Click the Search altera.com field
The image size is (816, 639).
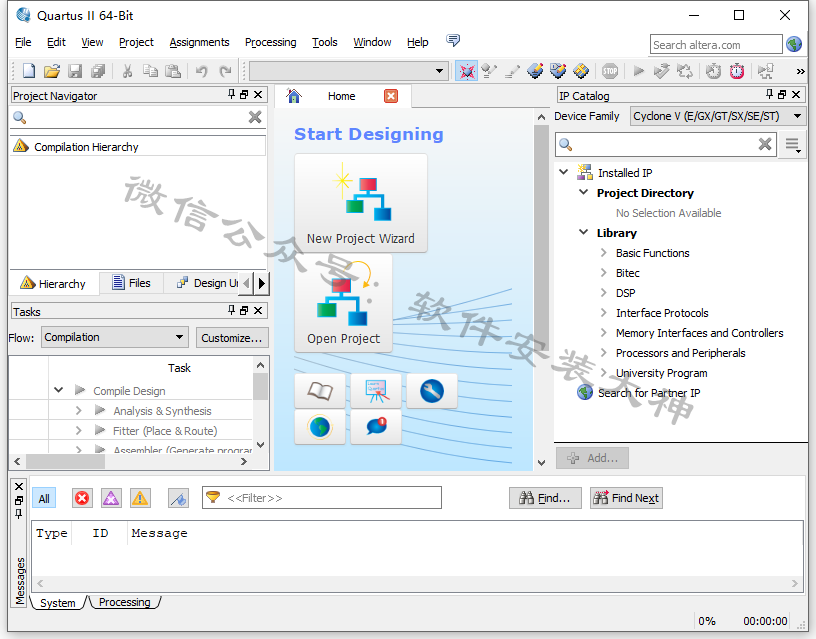pos(716,45)
